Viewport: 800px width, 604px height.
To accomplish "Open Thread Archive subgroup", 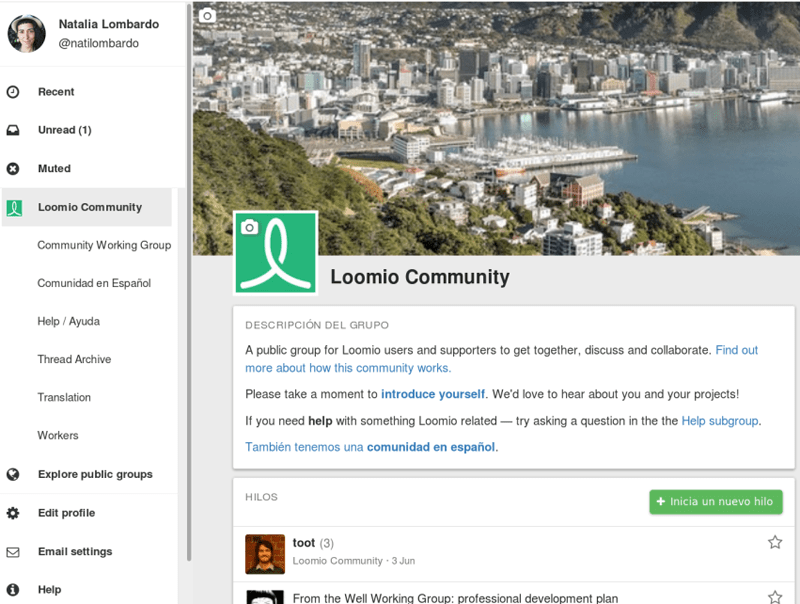I will (74, 359).
